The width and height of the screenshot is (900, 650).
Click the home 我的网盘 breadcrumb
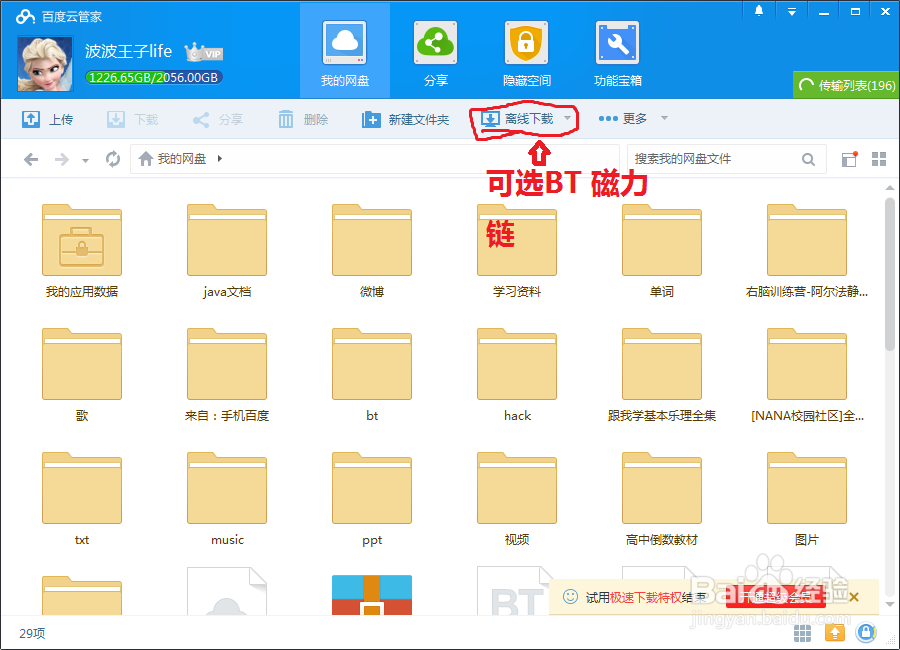tap(172, 158)
